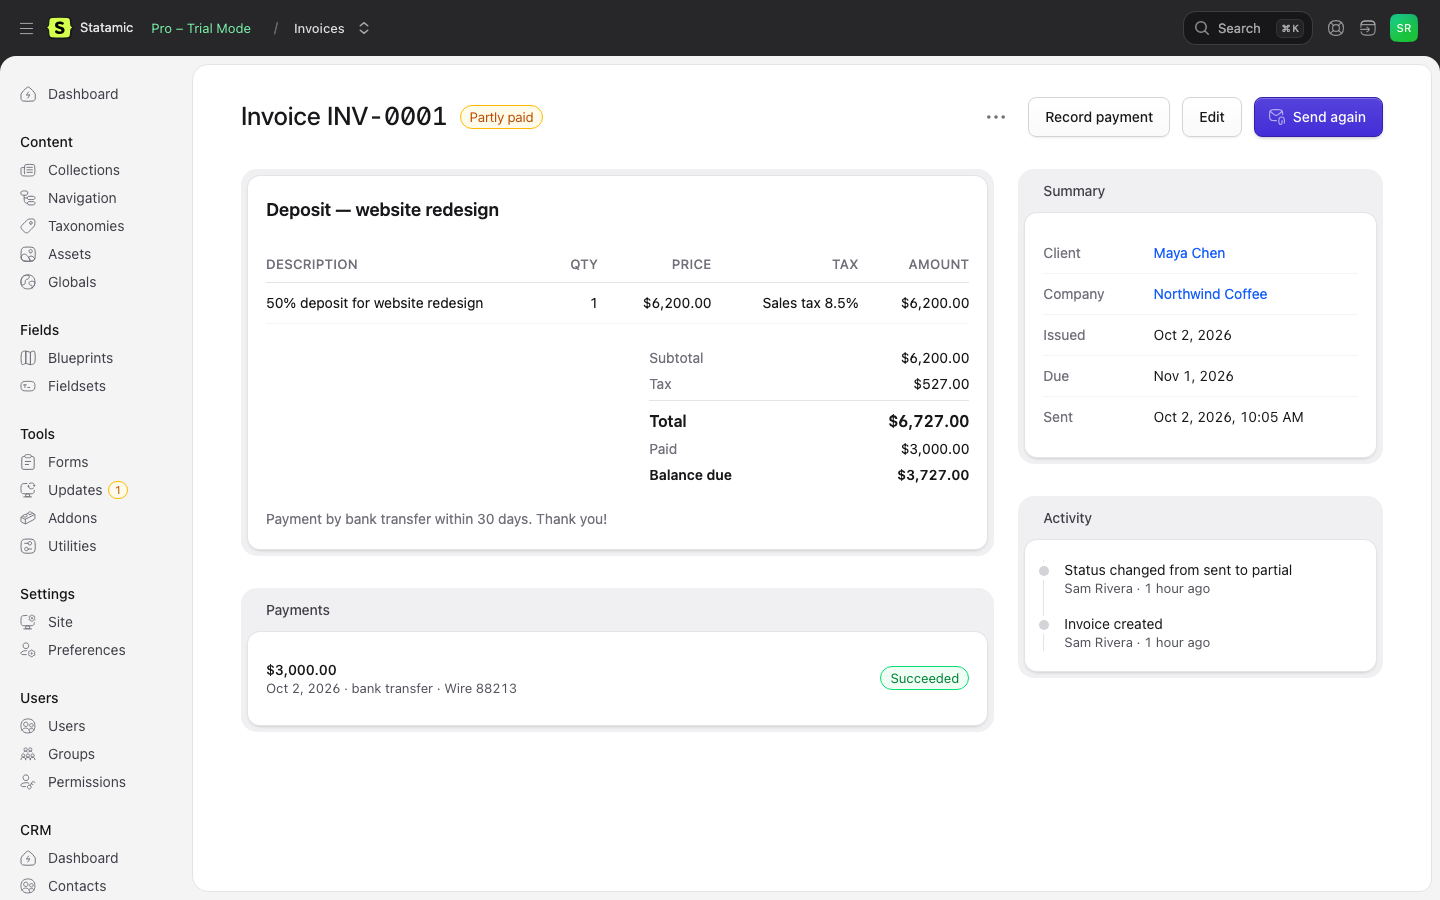Click the updates count badge 1
The width and height of the screenshot is (1440, 900).
click(118, 490)
